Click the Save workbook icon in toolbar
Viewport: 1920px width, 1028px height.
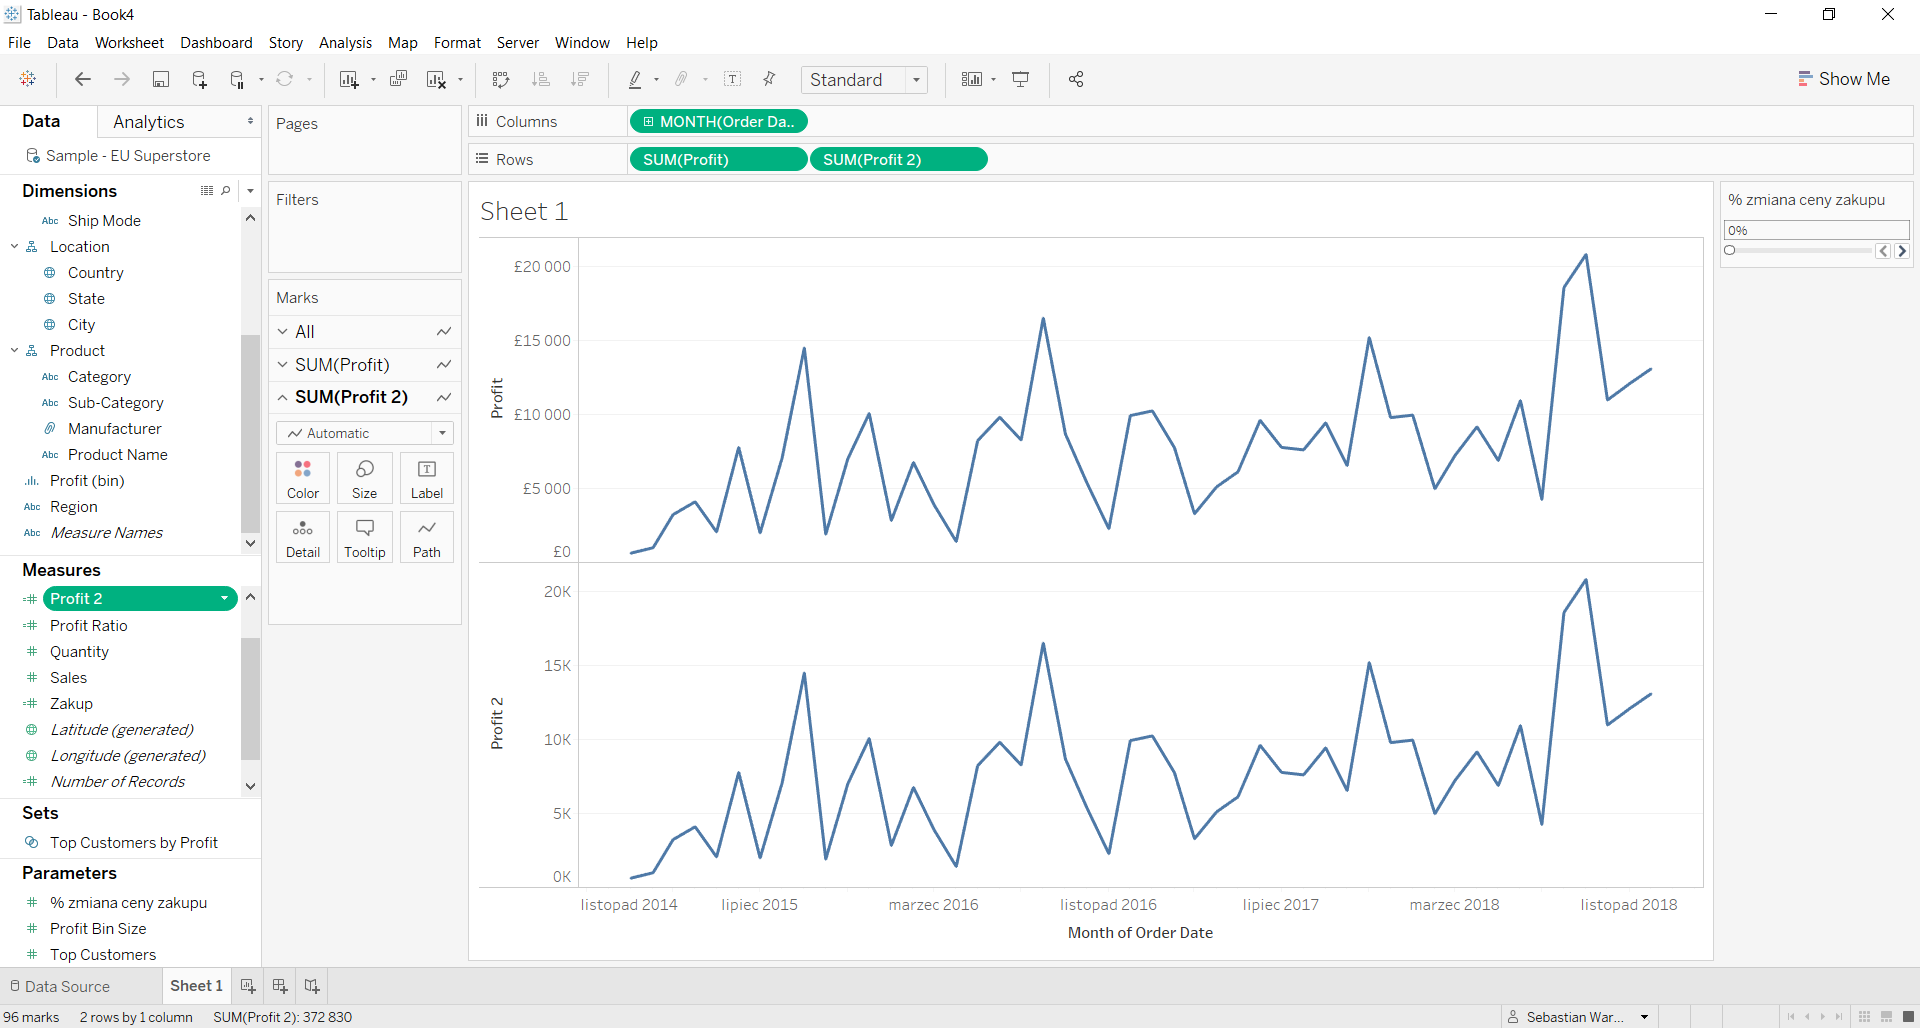tap(160, 80)
